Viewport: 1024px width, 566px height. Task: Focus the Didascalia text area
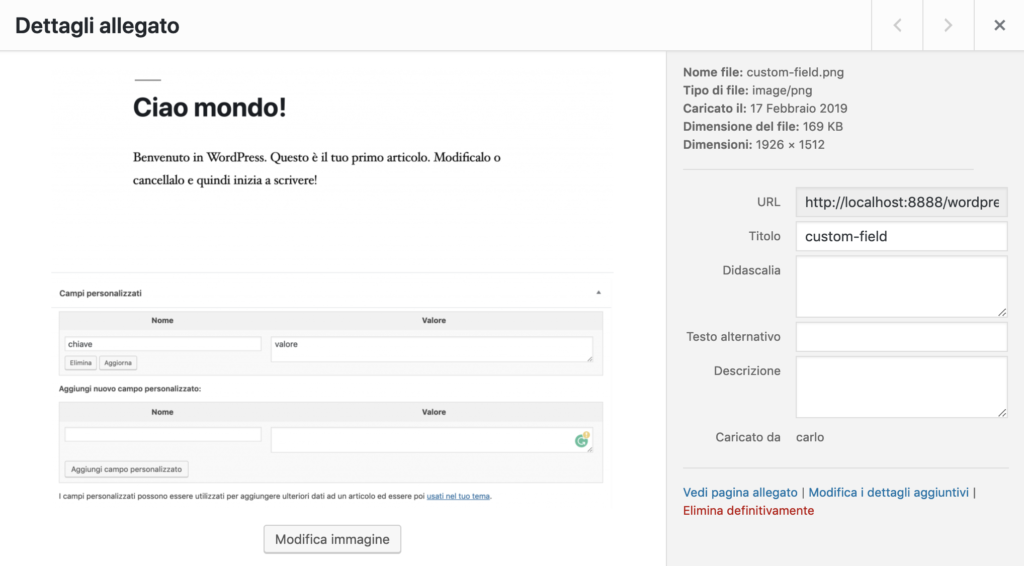(x=901, y=287)
